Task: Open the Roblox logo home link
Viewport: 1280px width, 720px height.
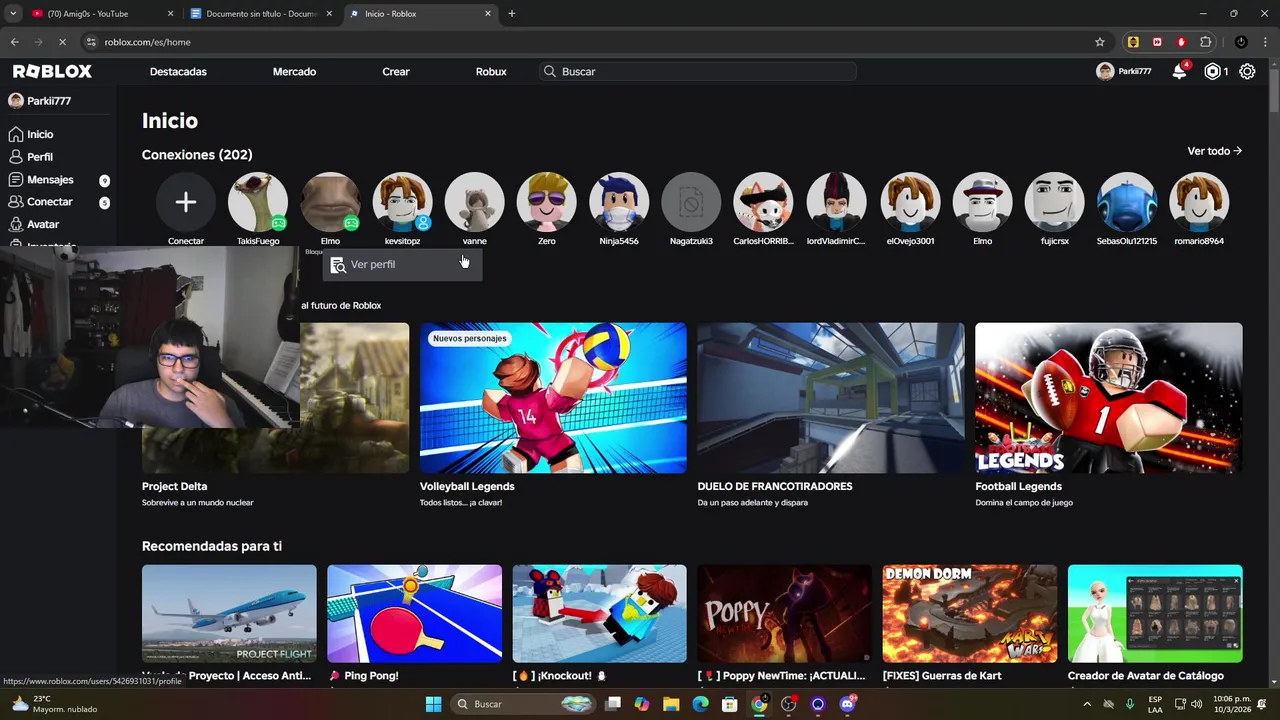Action: click(52, 71)
